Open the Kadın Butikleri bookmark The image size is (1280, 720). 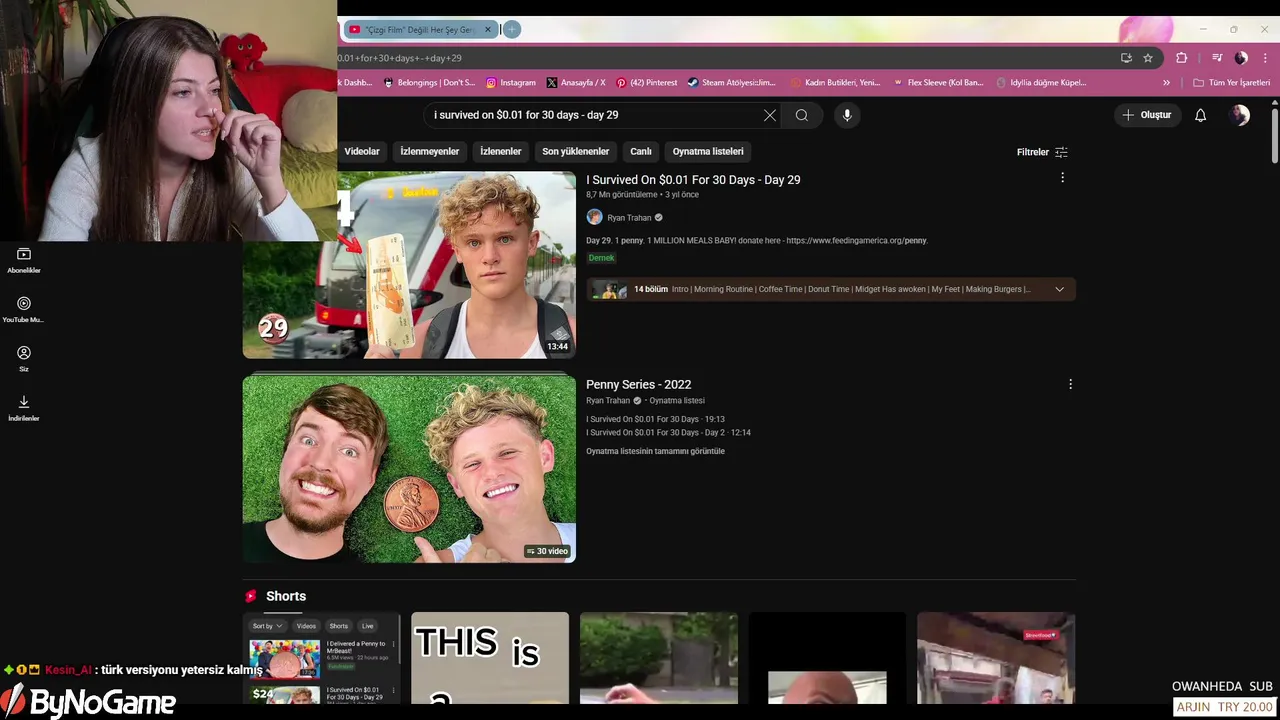point(835,83)
